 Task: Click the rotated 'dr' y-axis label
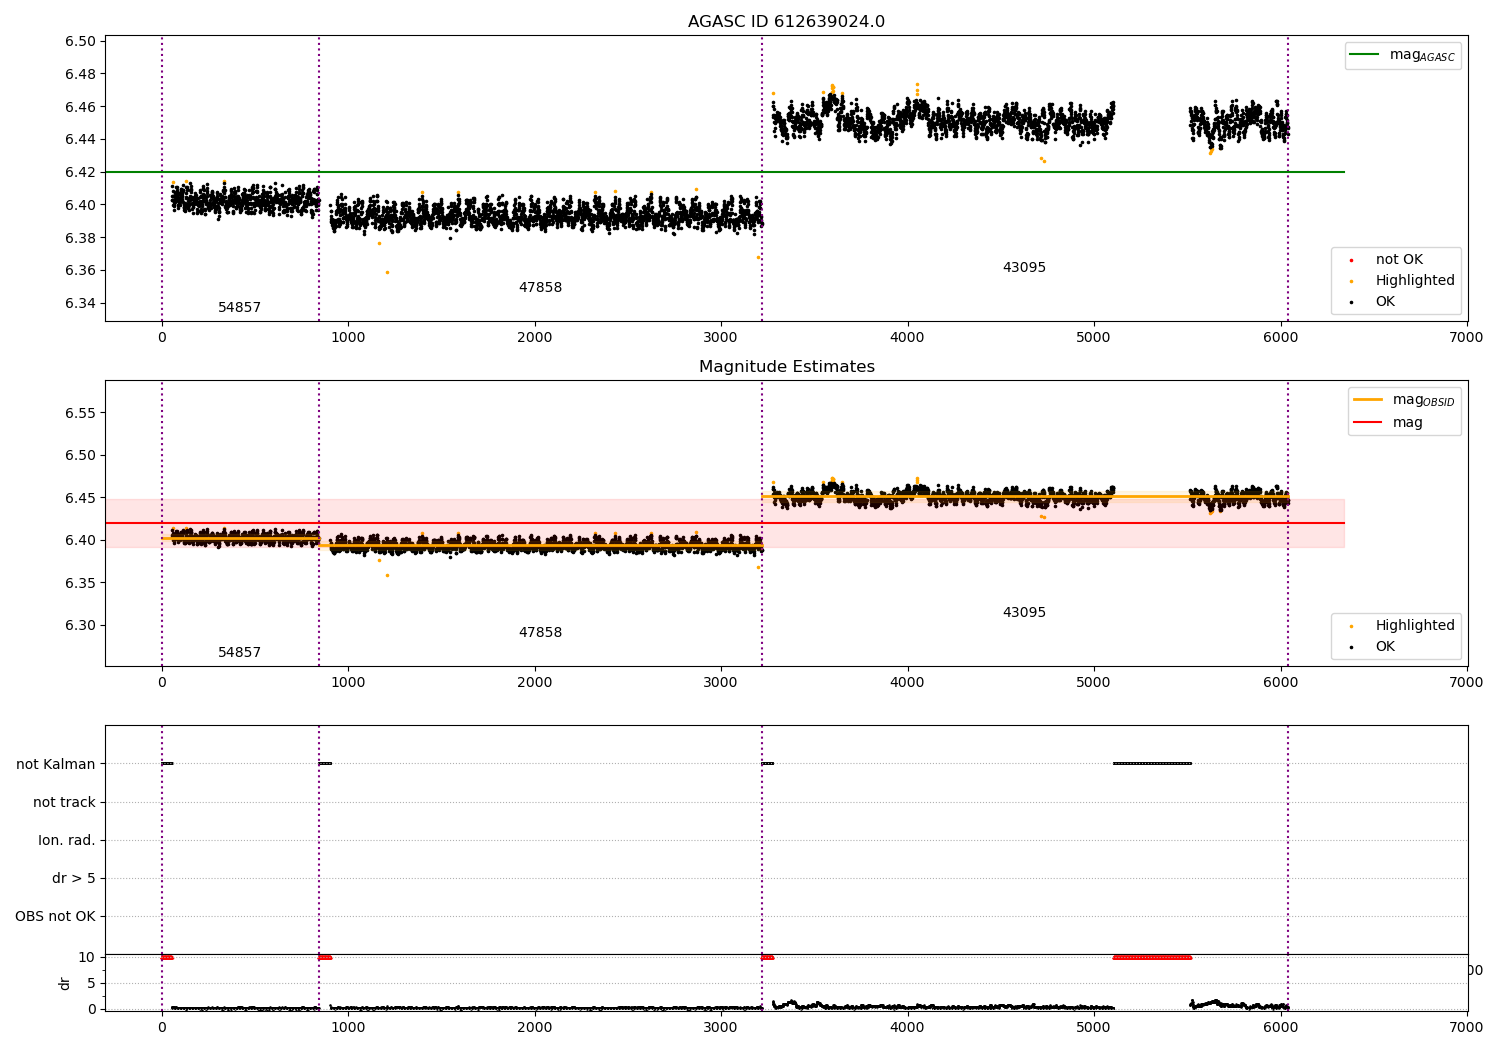tap(65, 984)
